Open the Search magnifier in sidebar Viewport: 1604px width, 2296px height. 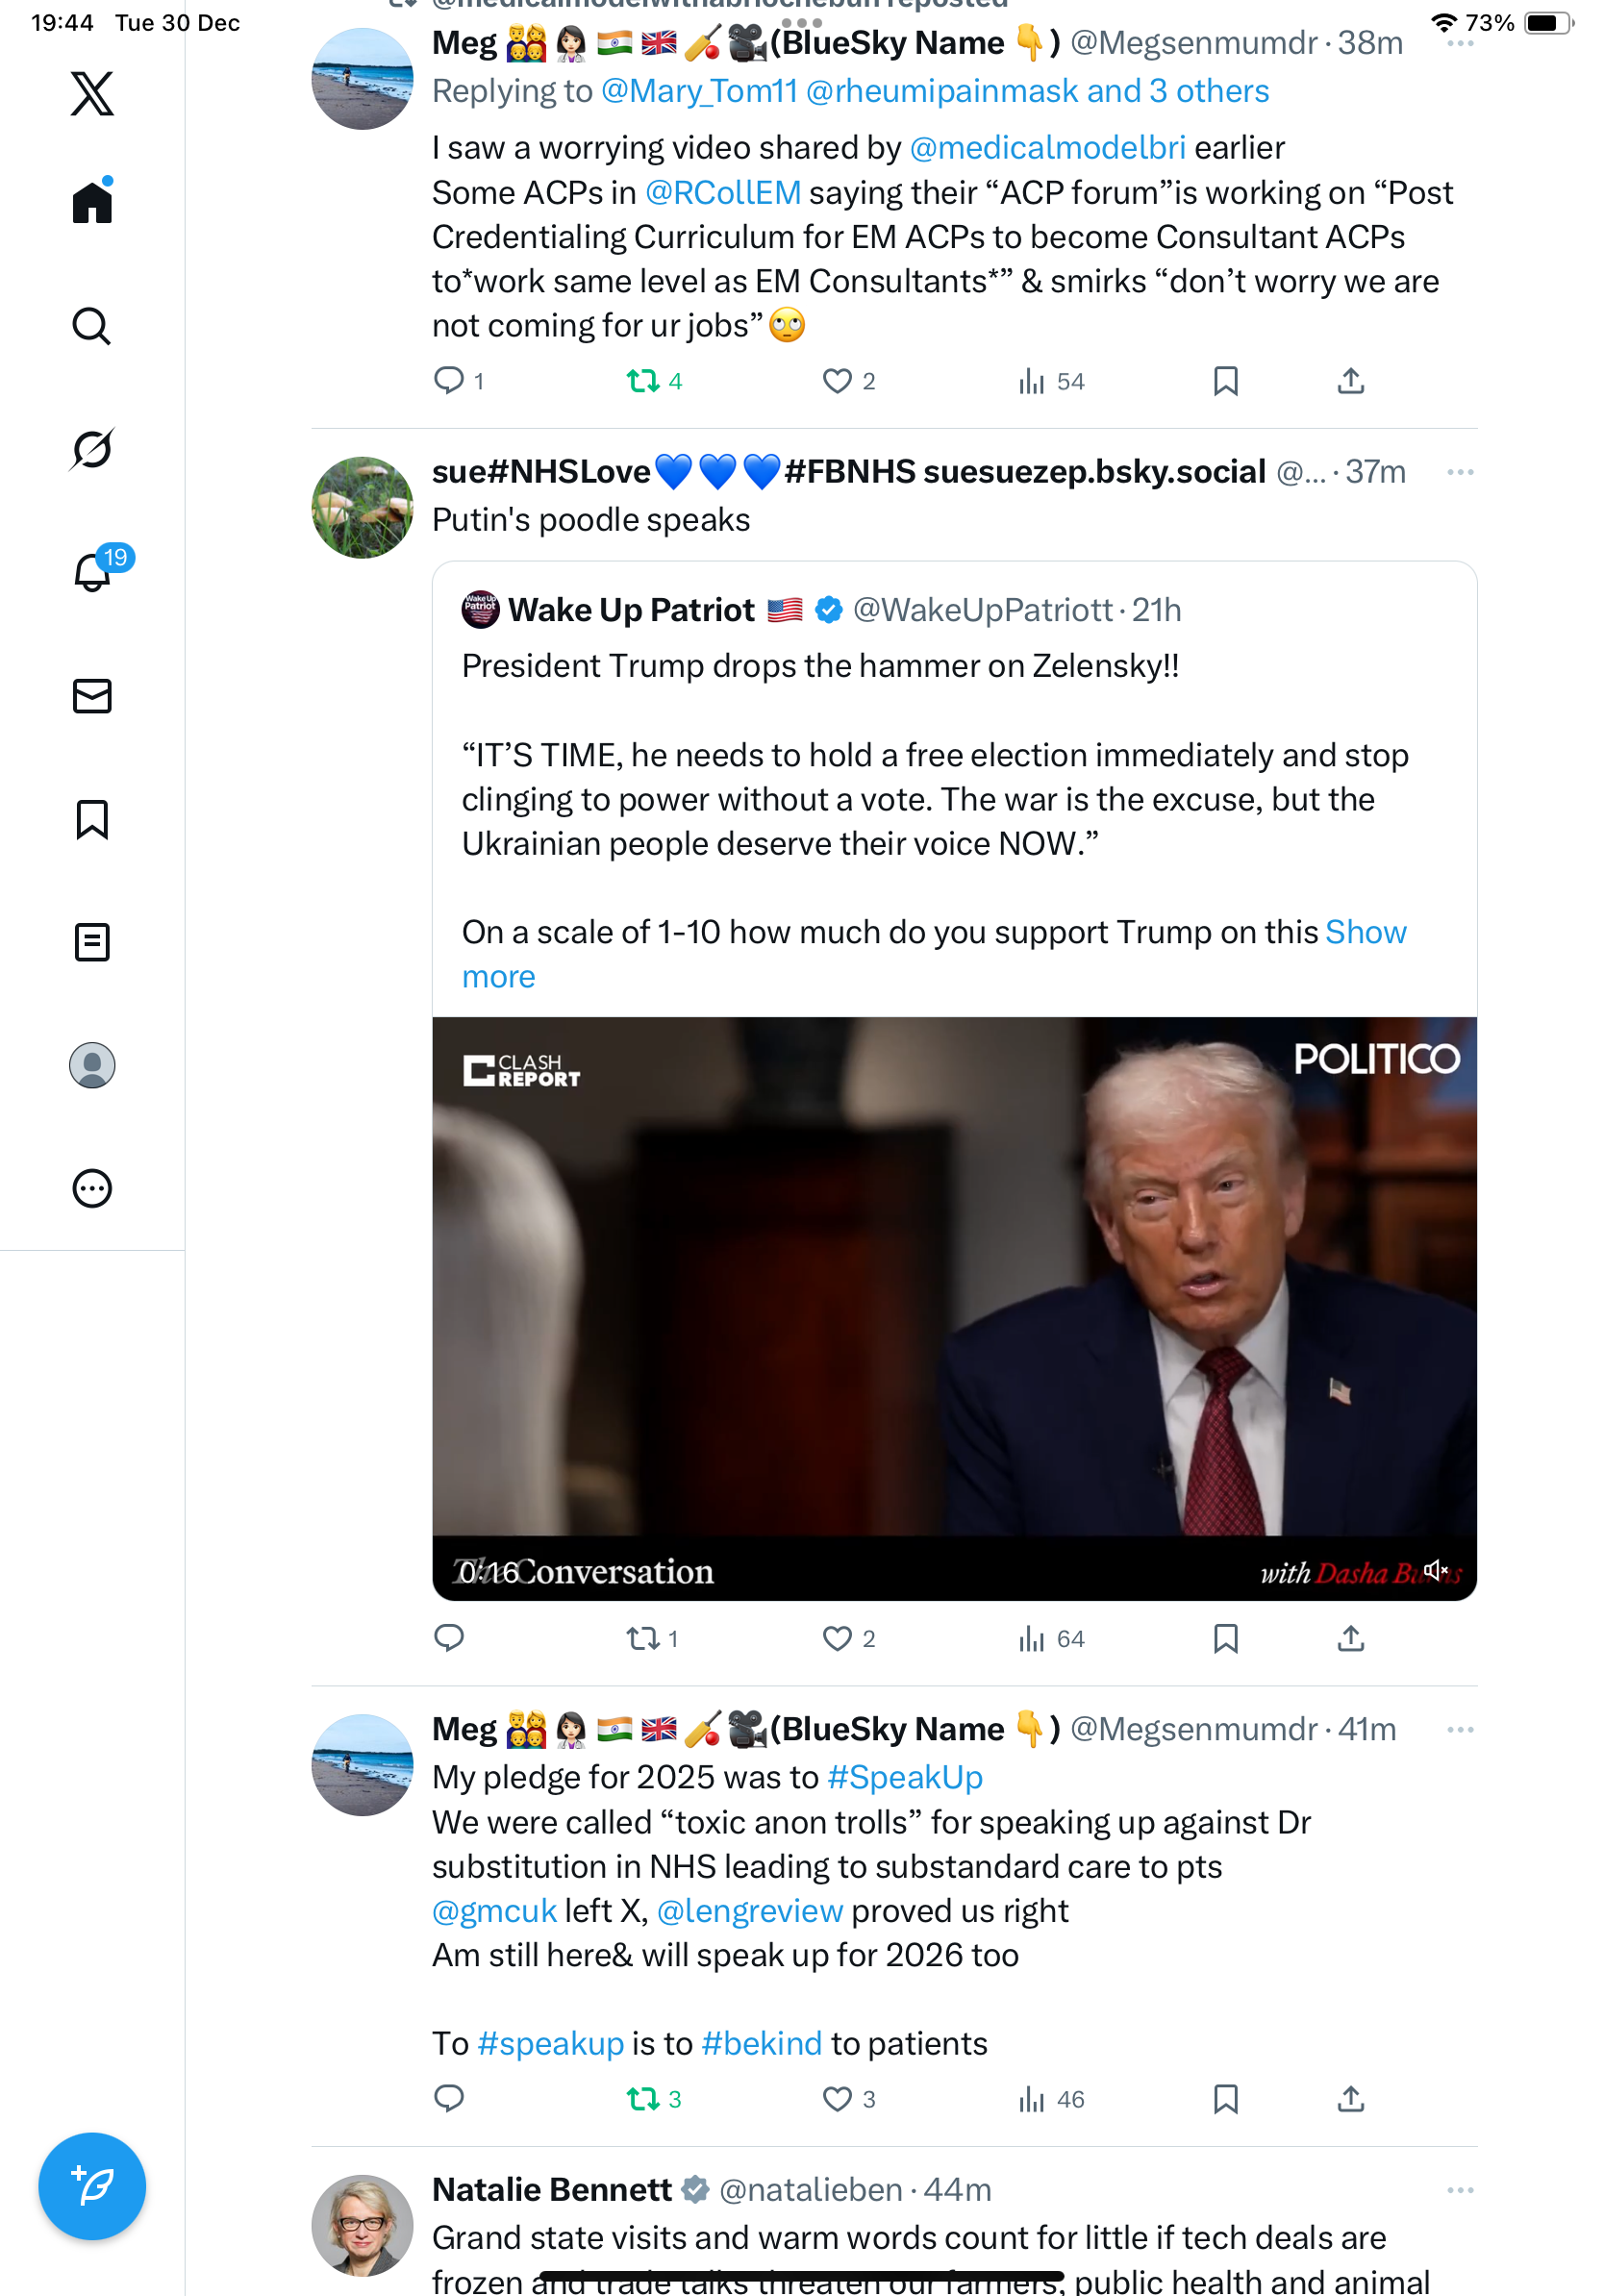[92, 326]
